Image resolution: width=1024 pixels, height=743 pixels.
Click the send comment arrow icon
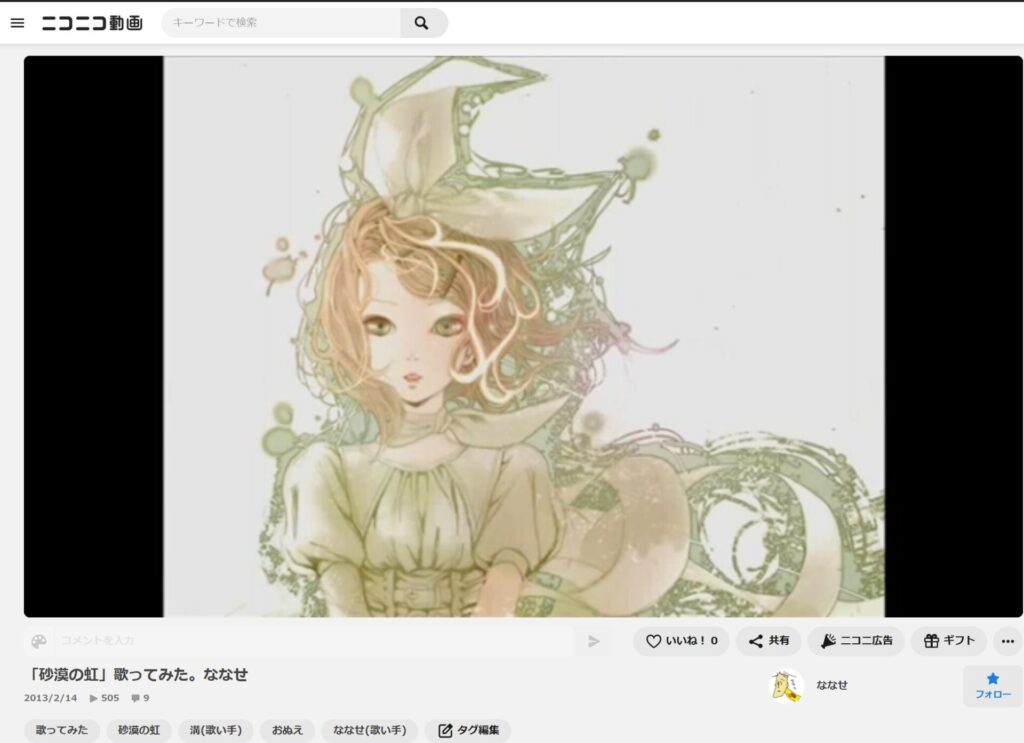[x=594, y=641]
